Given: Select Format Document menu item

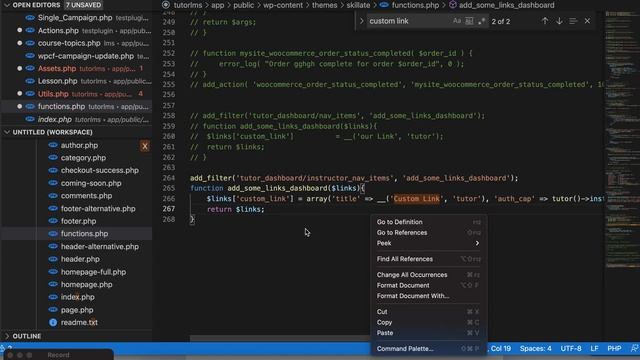Looking at the screenshot, I should click(x=429, y=285).
